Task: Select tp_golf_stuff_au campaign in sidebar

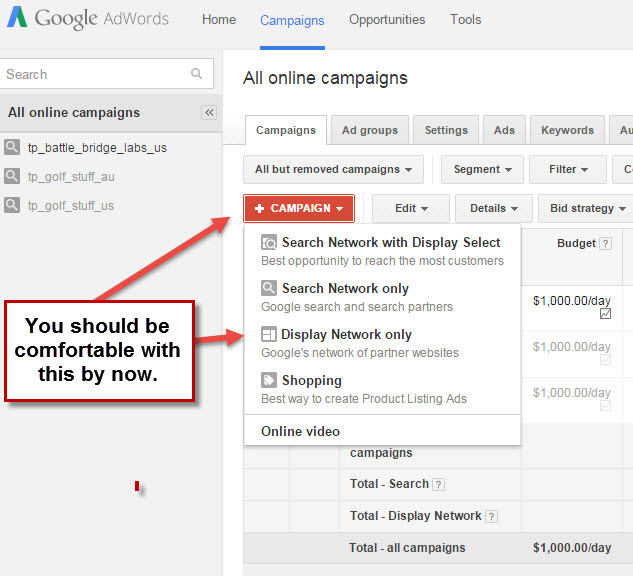Action: point(71,177)
